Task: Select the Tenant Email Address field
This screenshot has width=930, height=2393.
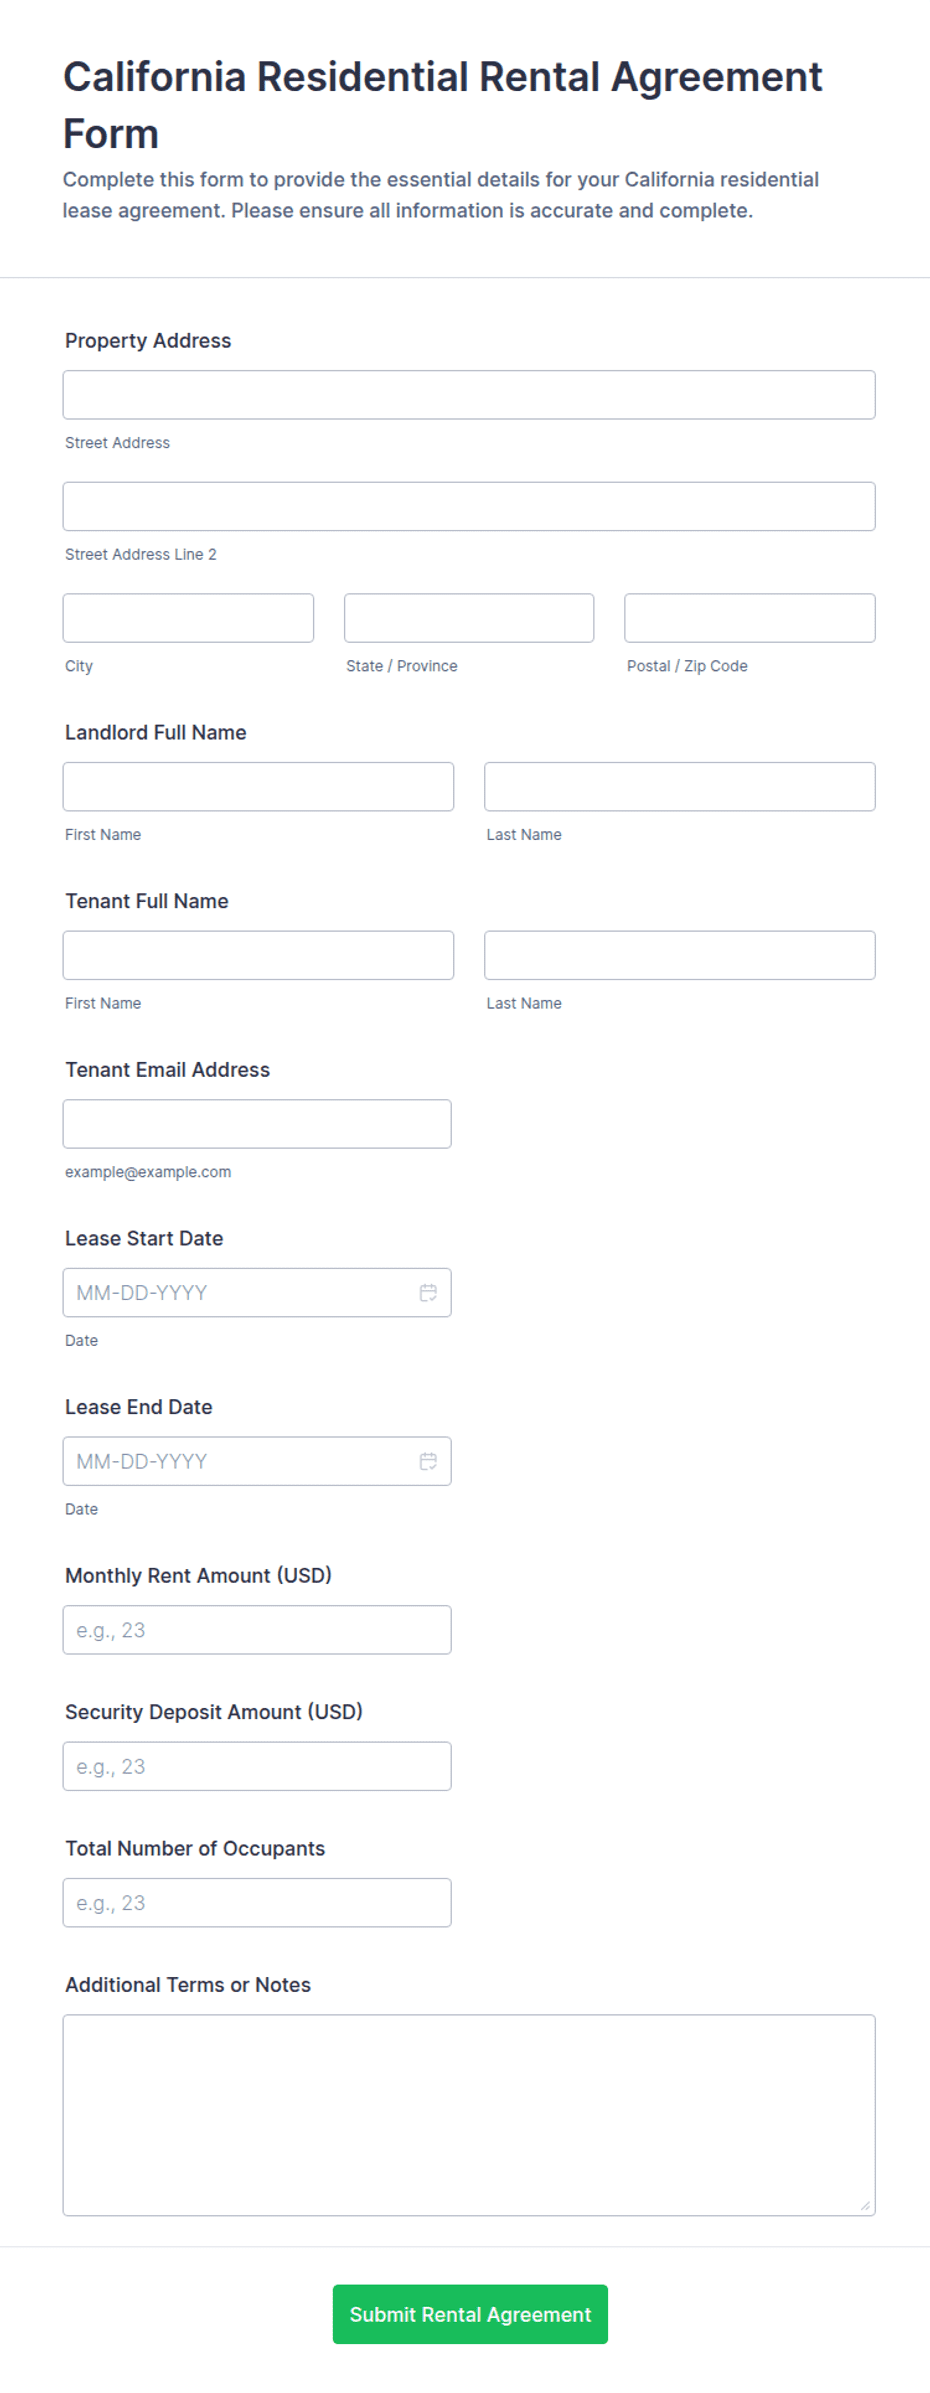Action: pos(257,1124)
